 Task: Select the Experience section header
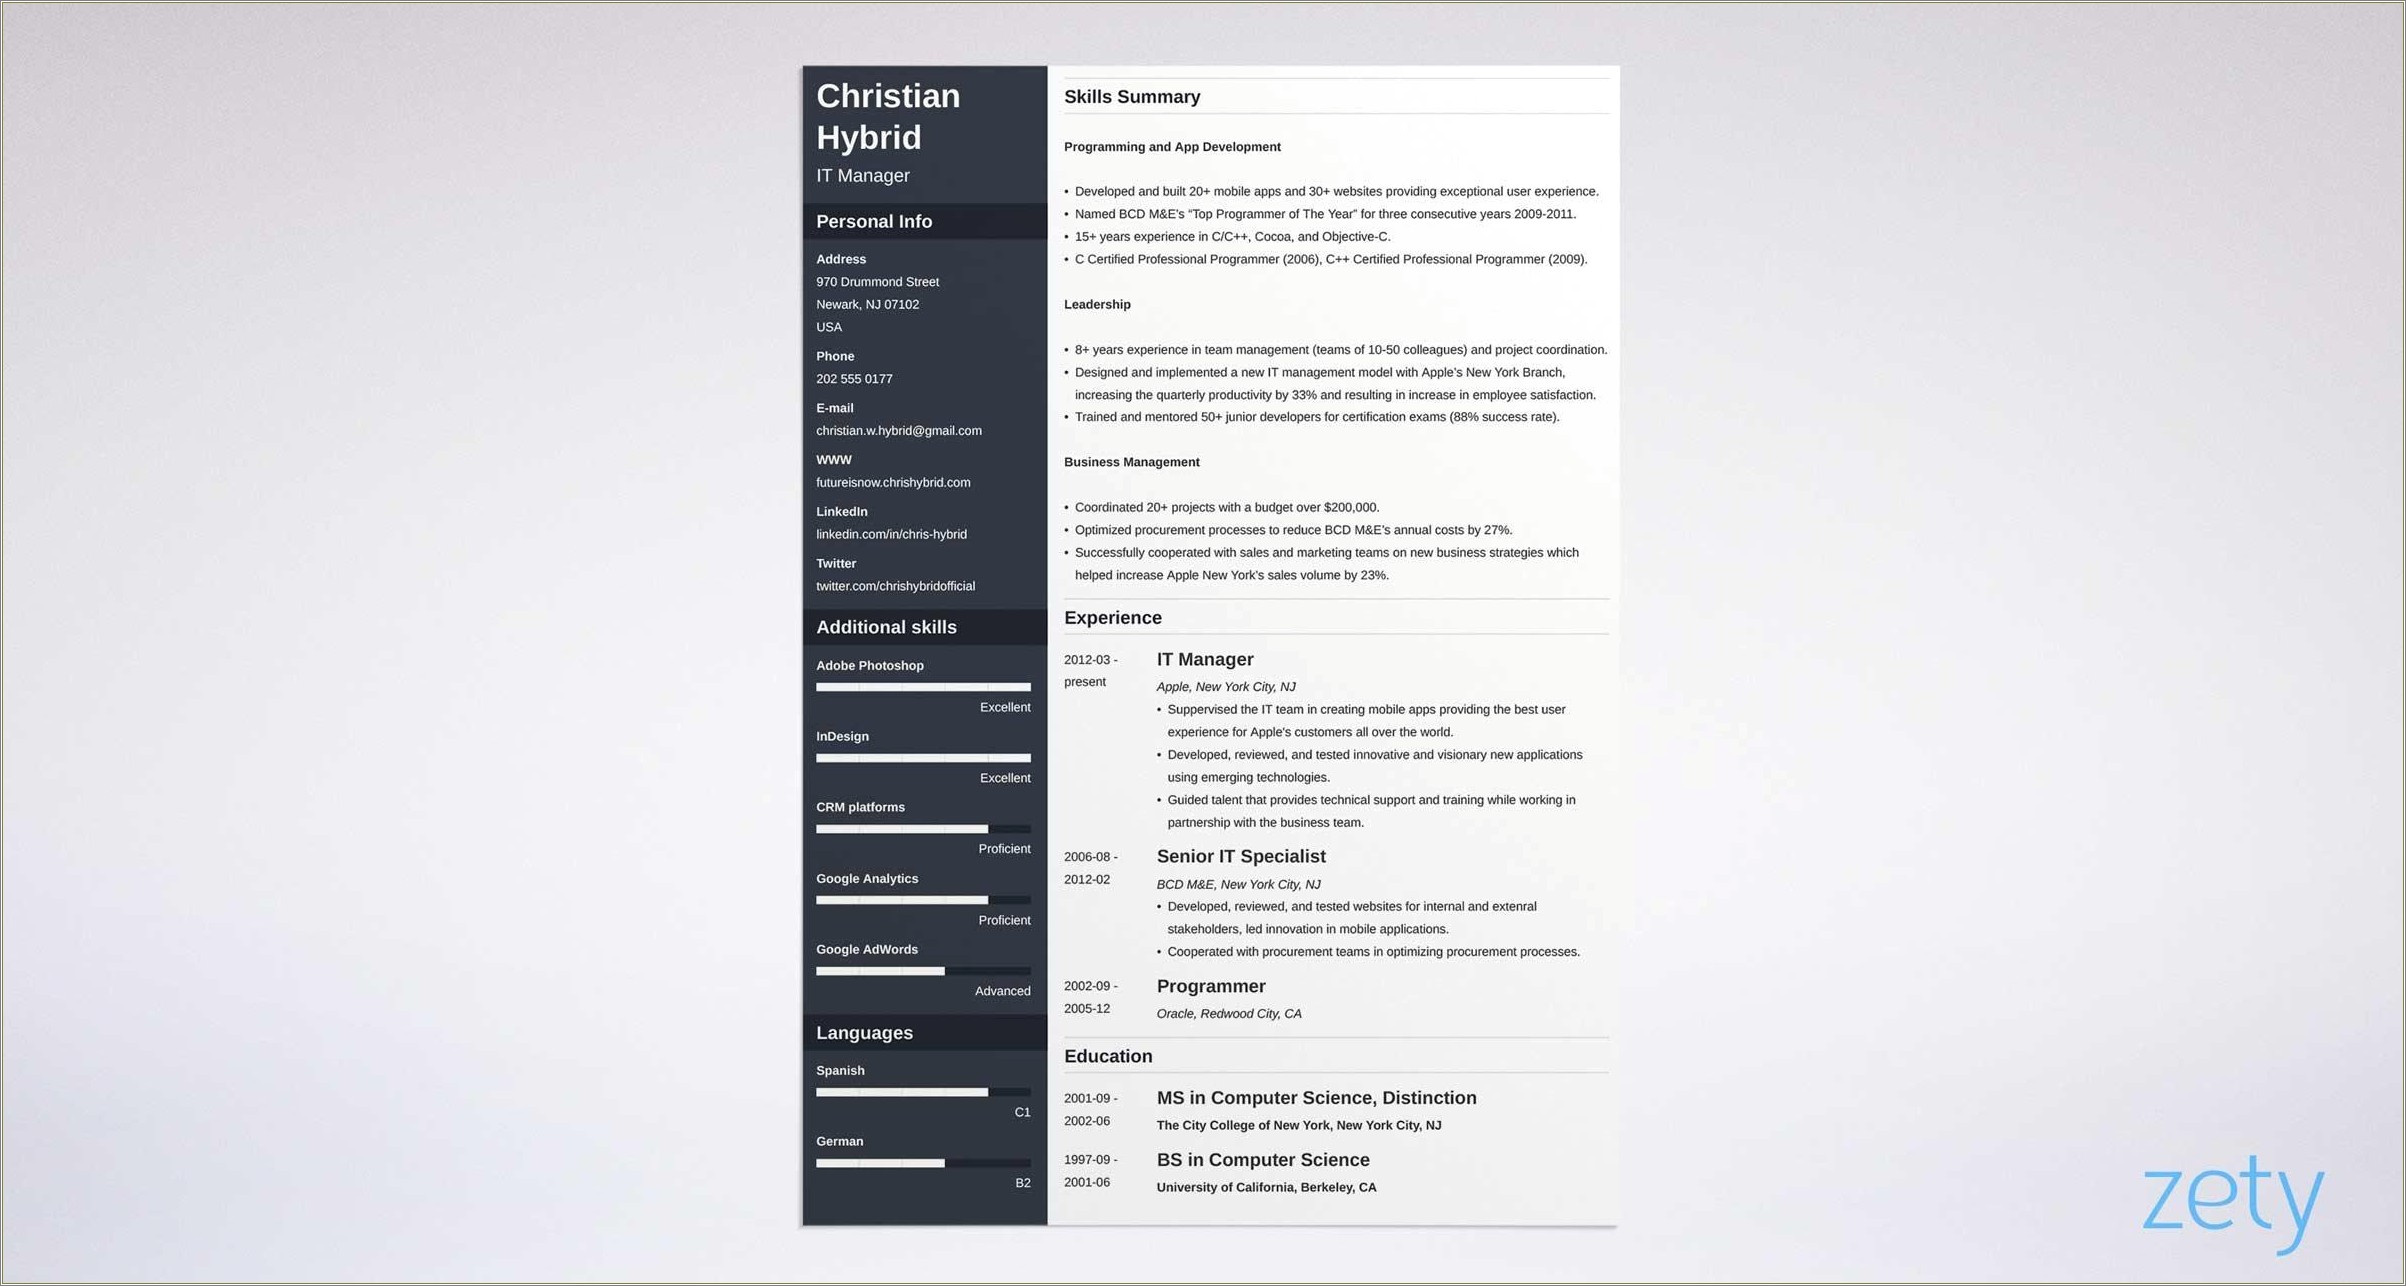(x=1114, y=618)
